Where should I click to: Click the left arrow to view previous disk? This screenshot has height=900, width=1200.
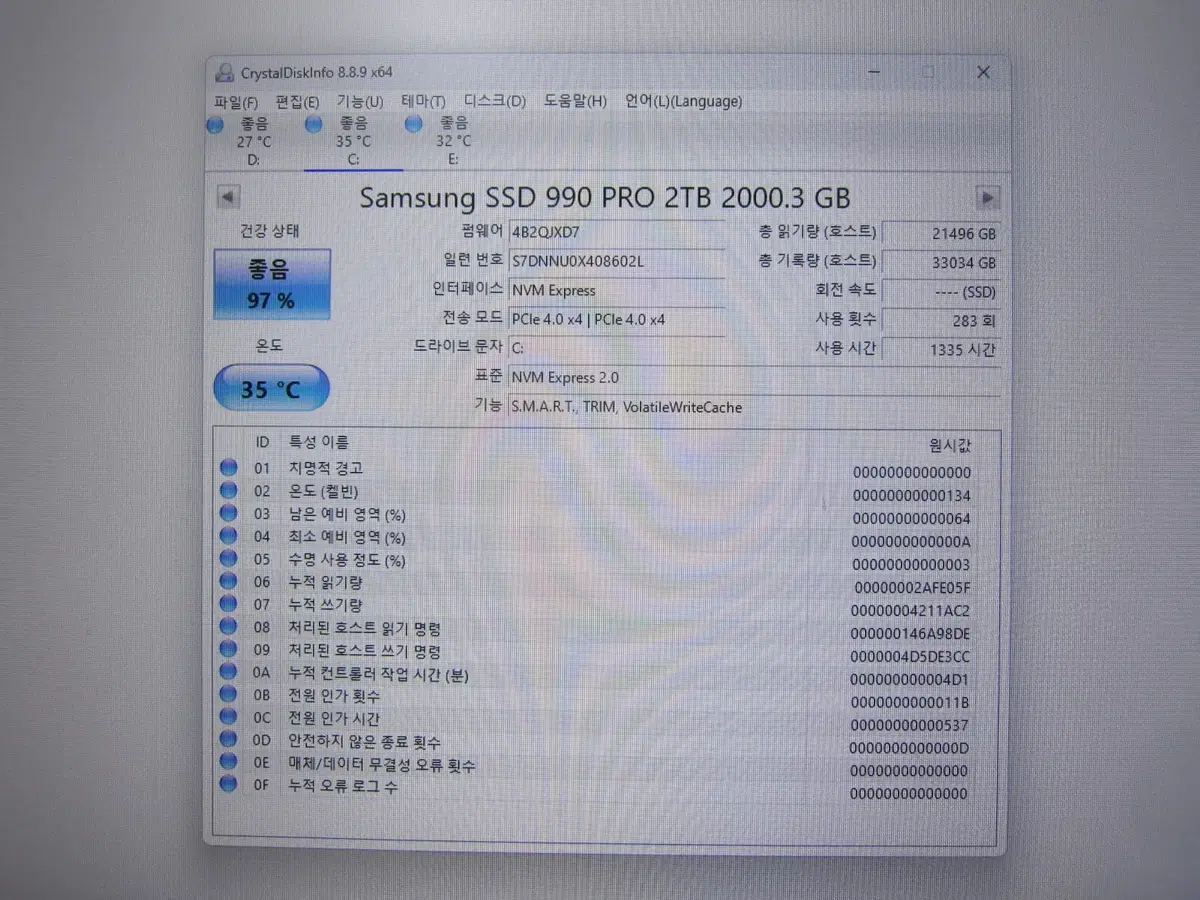pyautogui.click(x=228, y=197)
